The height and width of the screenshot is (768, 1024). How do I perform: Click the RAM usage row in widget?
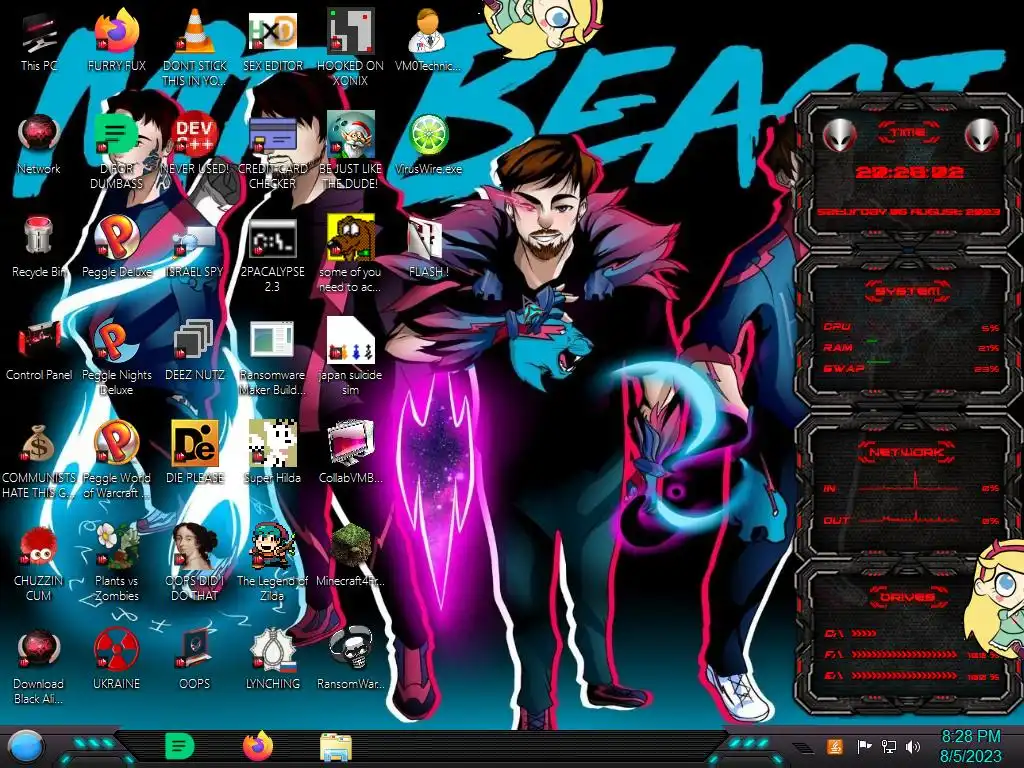(910, 347)
